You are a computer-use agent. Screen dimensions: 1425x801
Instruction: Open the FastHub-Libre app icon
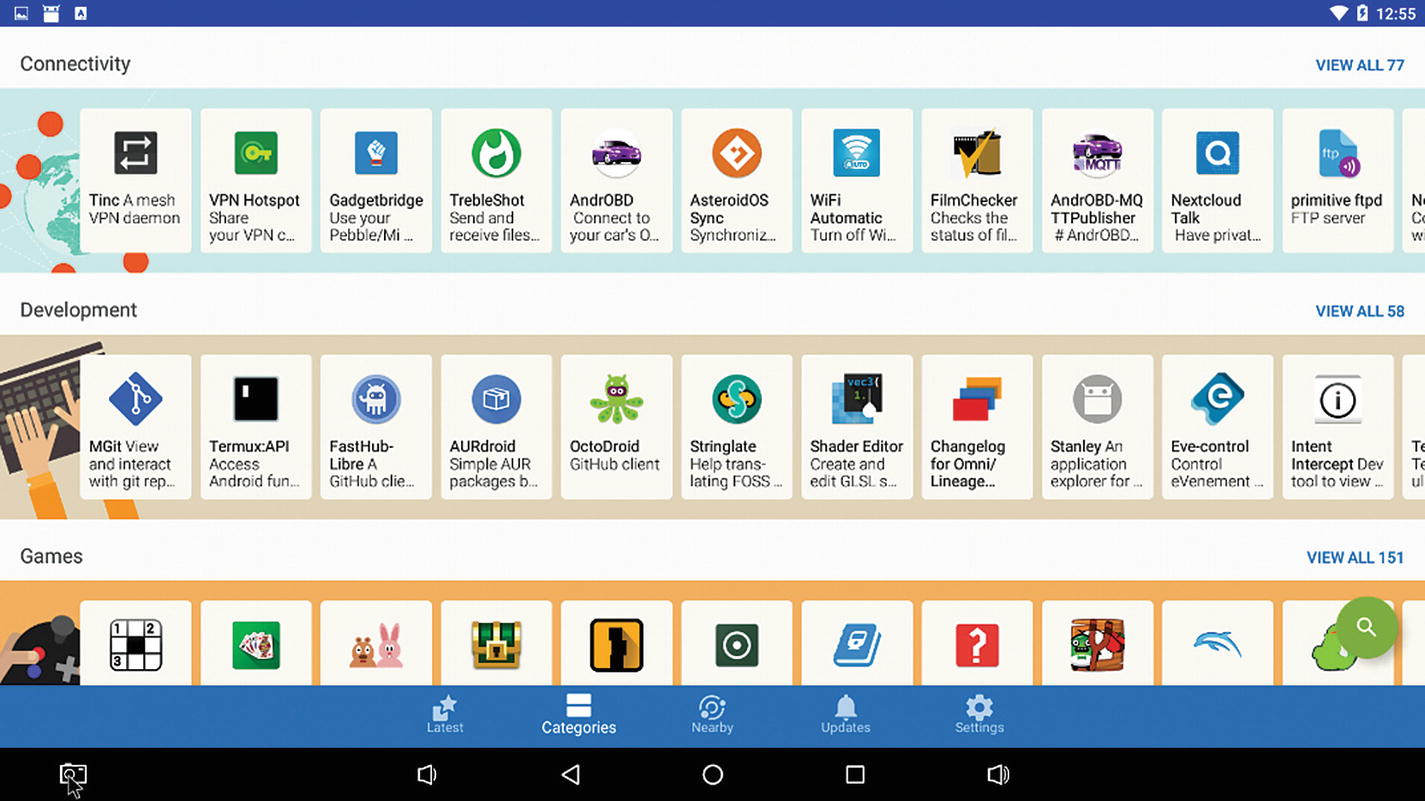(376, 399)
